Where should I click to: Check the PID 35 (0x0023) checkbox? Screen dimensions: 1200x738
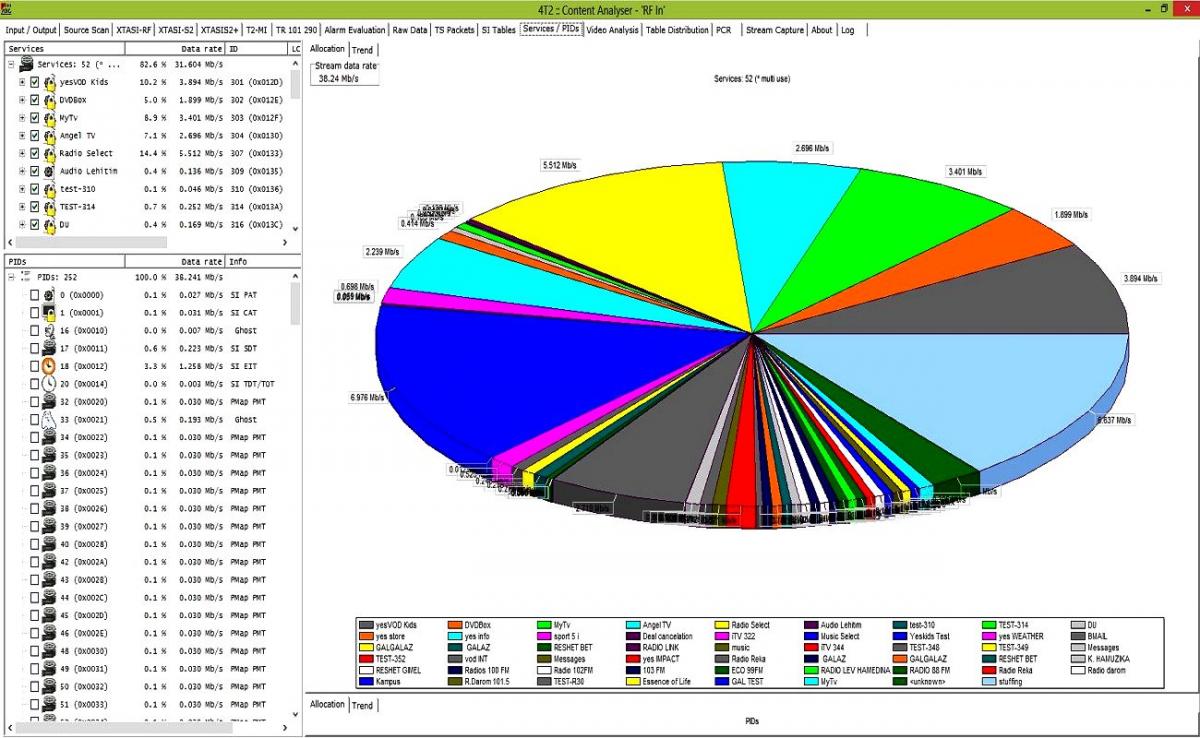35,455
